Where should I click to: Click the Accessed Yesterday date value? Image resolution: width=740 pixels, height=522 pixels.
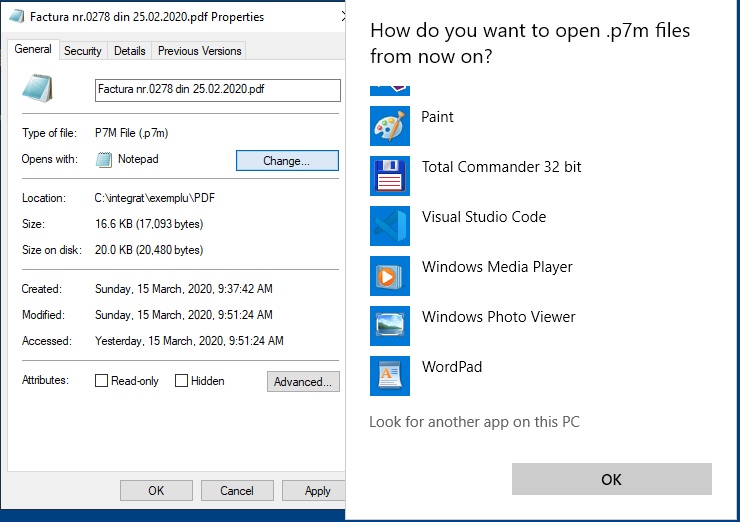click(189, 341)
